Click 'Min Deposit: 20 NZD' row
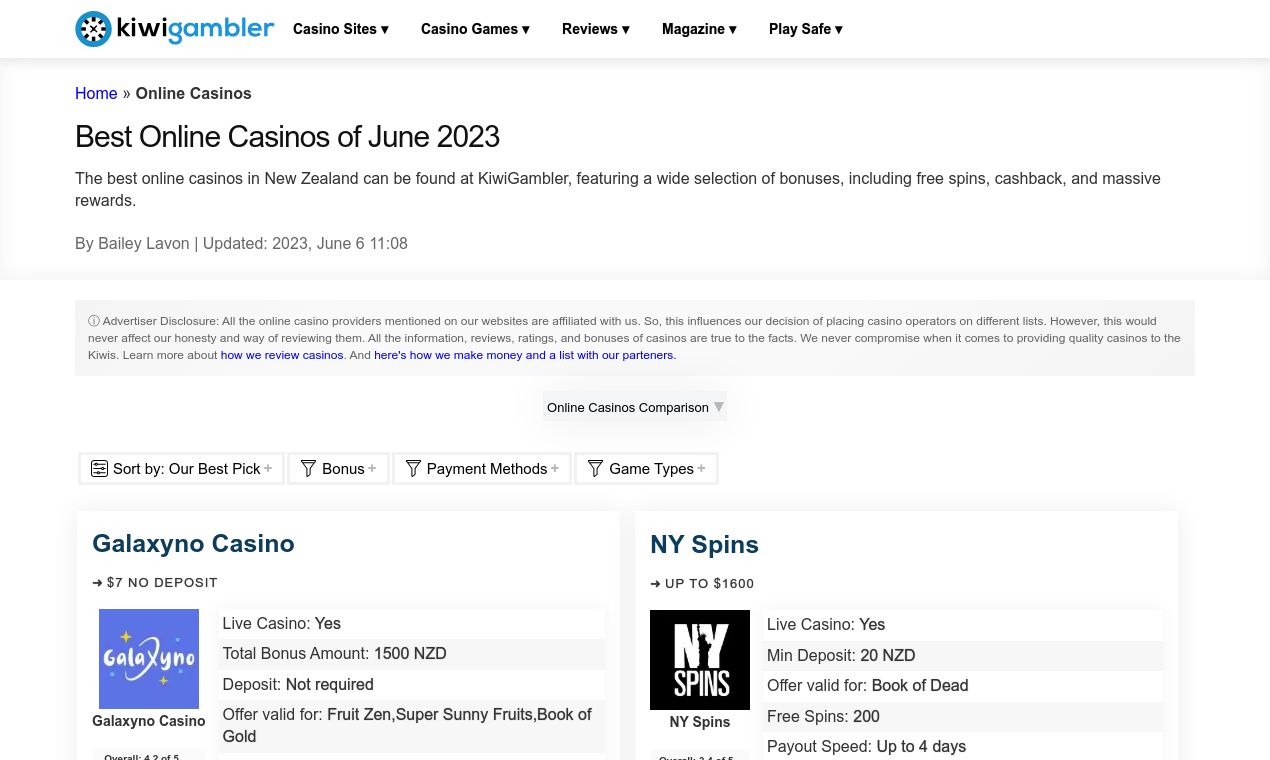Screen dimensions: 1270x760 tap(963, 656)
